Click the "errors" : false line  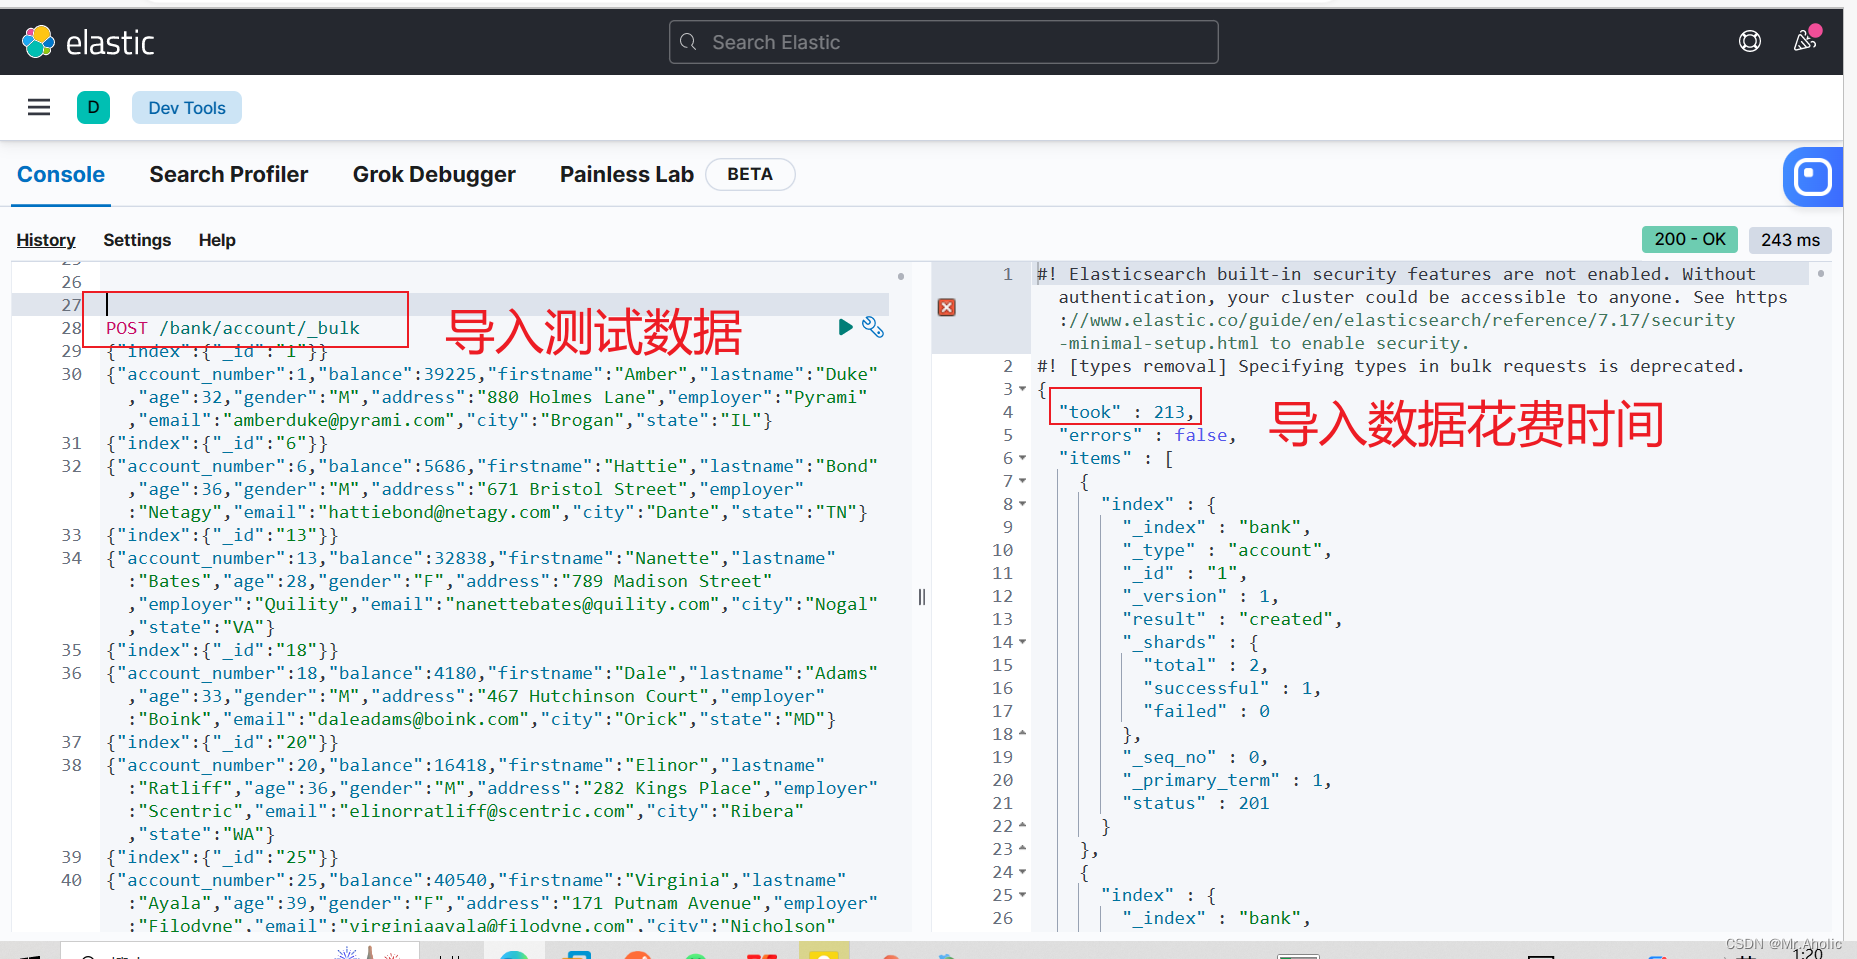click(1147, 435)
